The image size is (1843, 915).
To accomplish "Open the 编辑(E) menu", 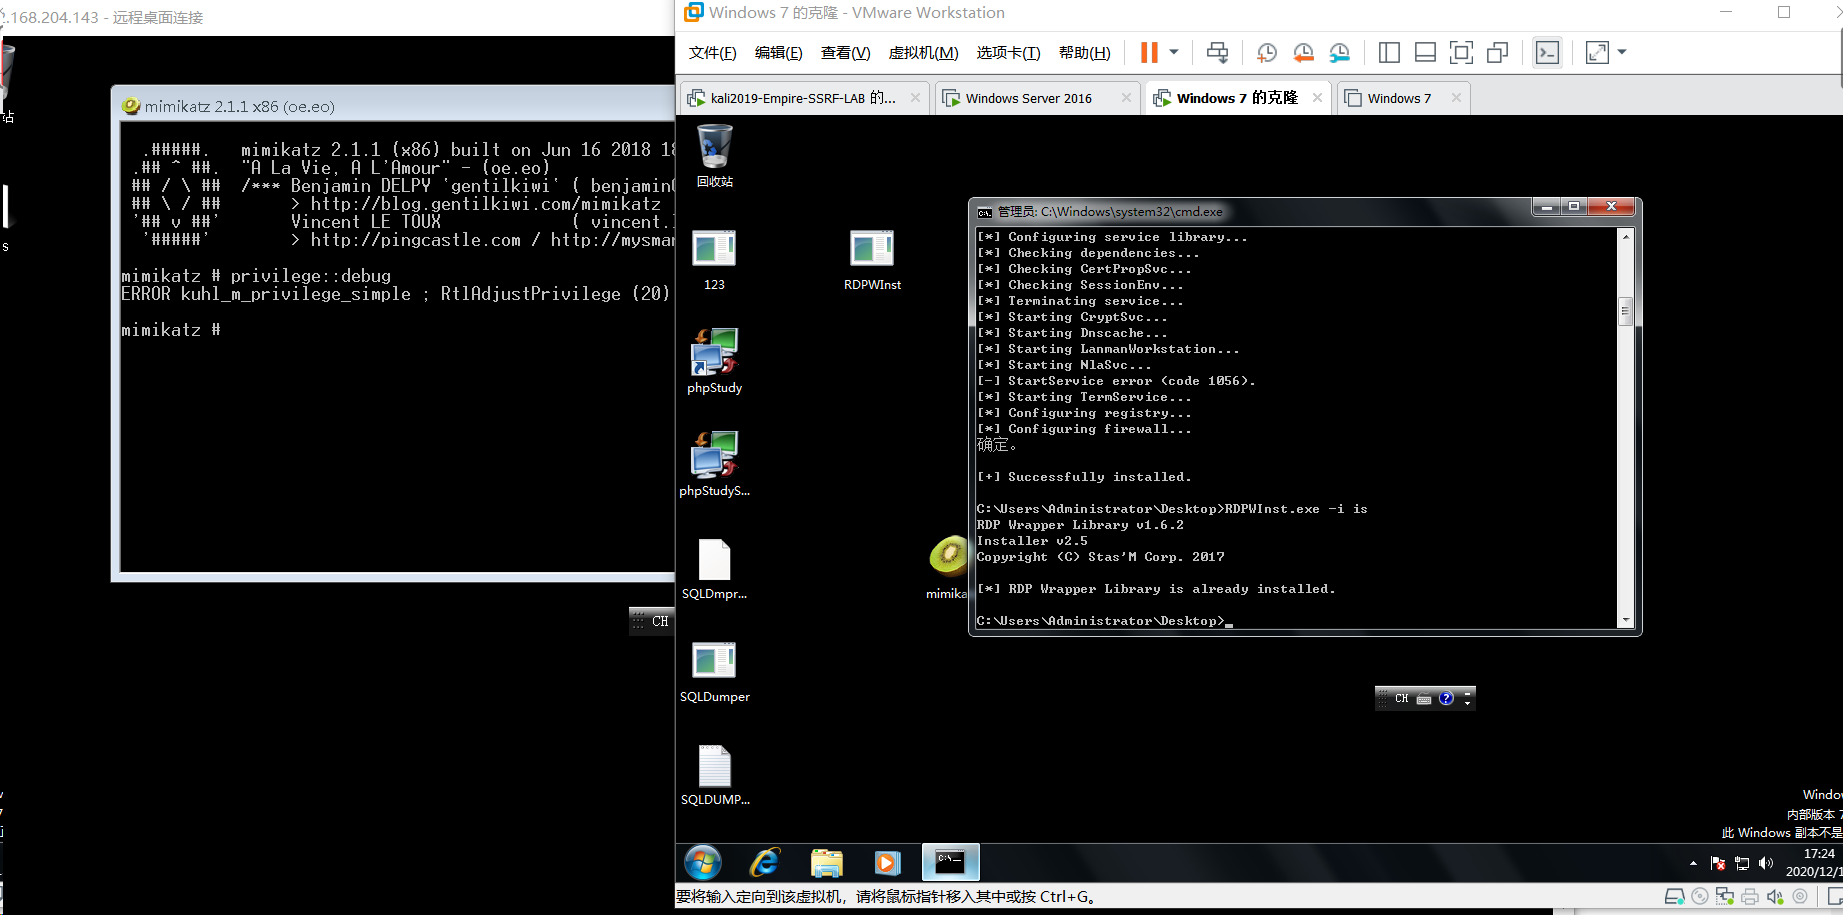I will 778,53.
